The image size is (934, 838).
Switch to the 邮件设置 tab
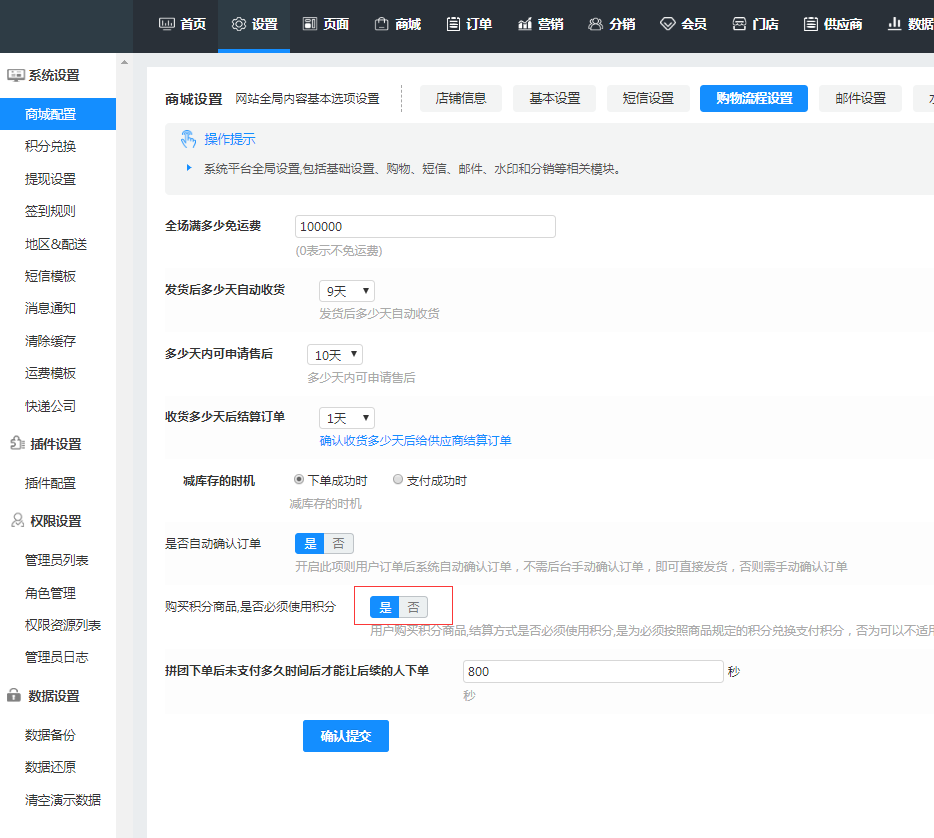(860, 98)
